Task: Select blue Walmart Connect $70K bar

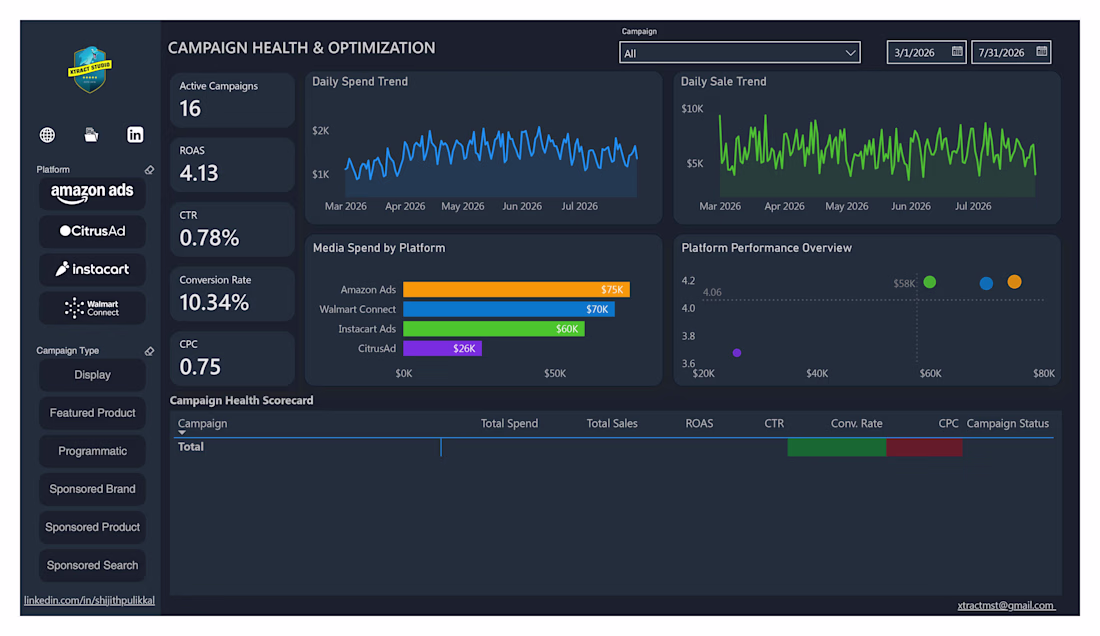Action: (x=509, y=309)
